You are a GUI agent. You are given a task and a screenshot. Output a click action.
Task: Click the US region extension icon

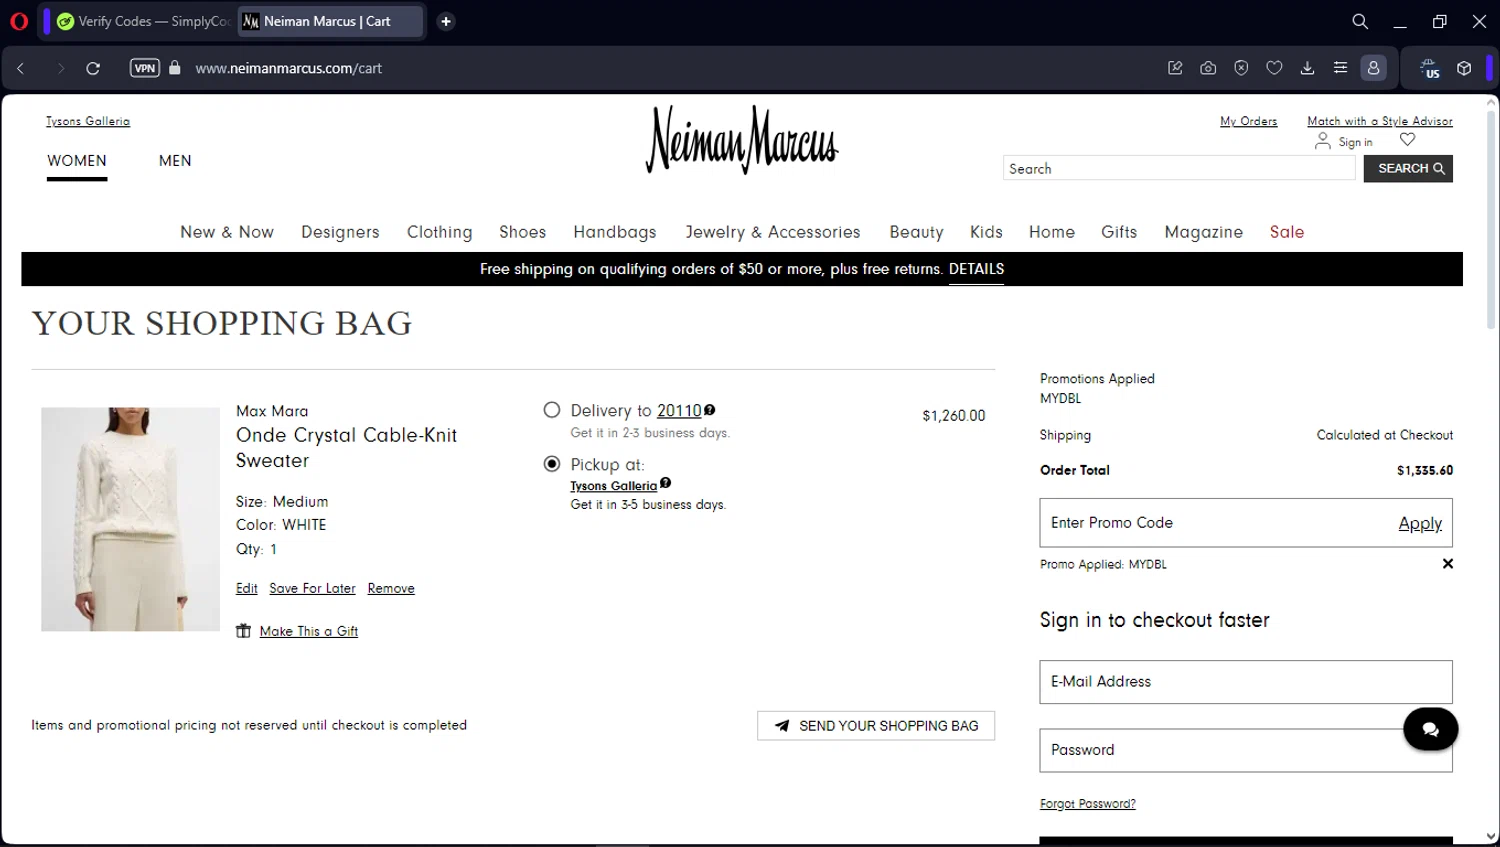coord(1430,68)
